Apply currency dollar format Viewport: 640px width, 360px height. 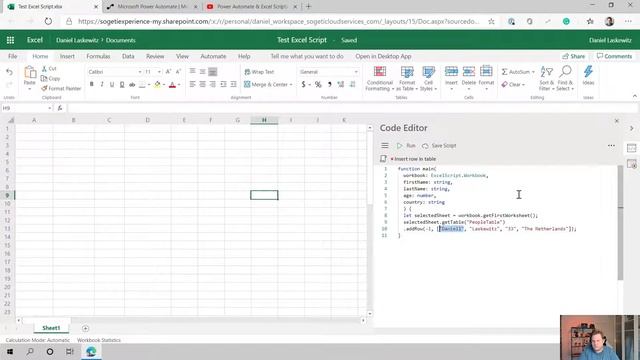[x=303, y=84]
